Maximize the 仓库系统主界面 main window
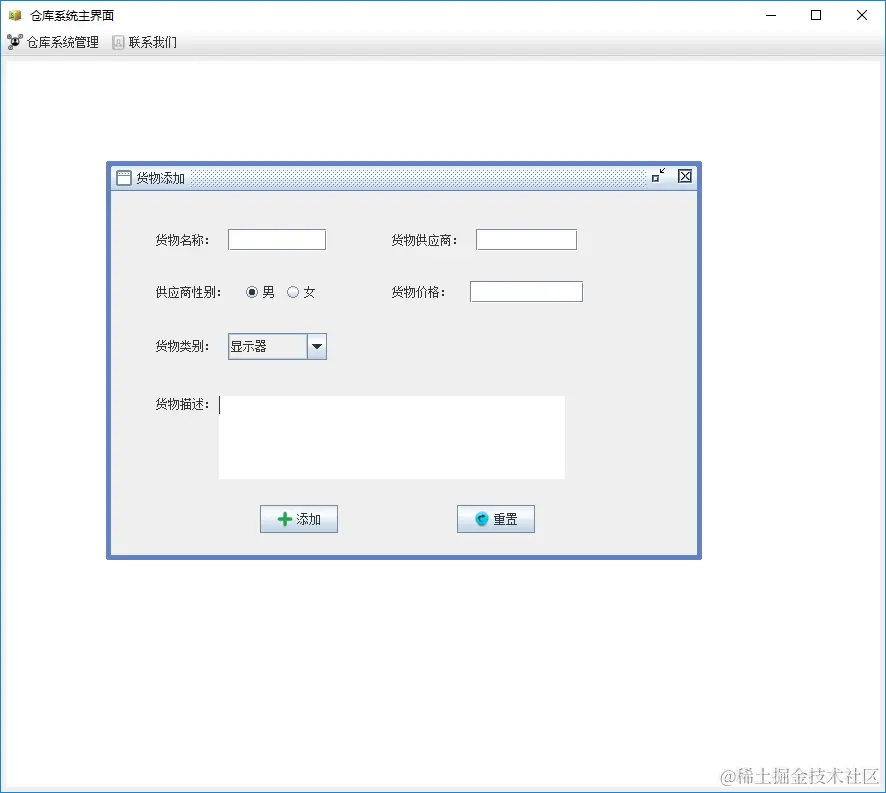 (x=816, y=15)
